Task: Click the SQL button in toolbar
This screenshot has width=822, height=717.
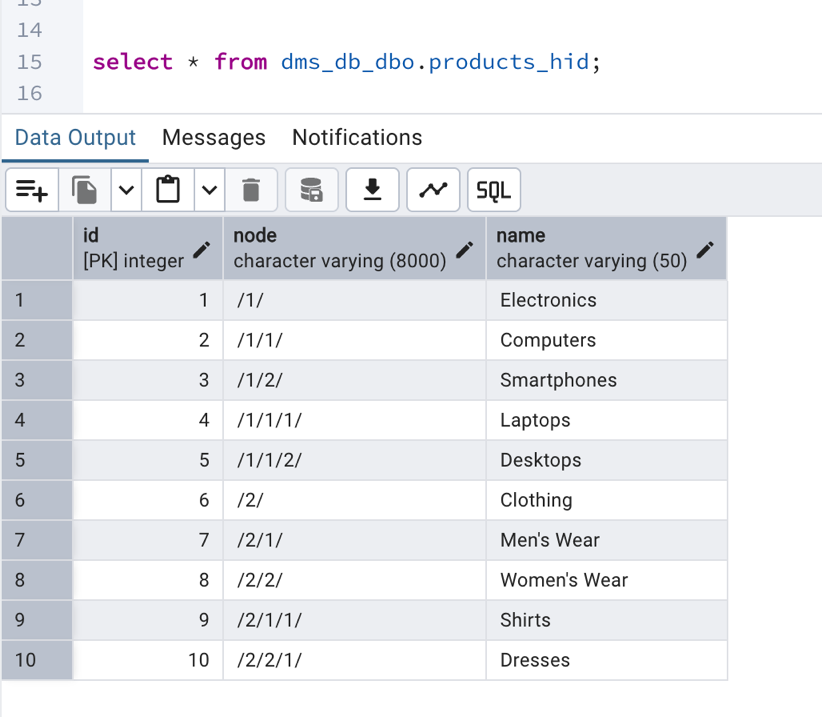Action: point(494,190)
